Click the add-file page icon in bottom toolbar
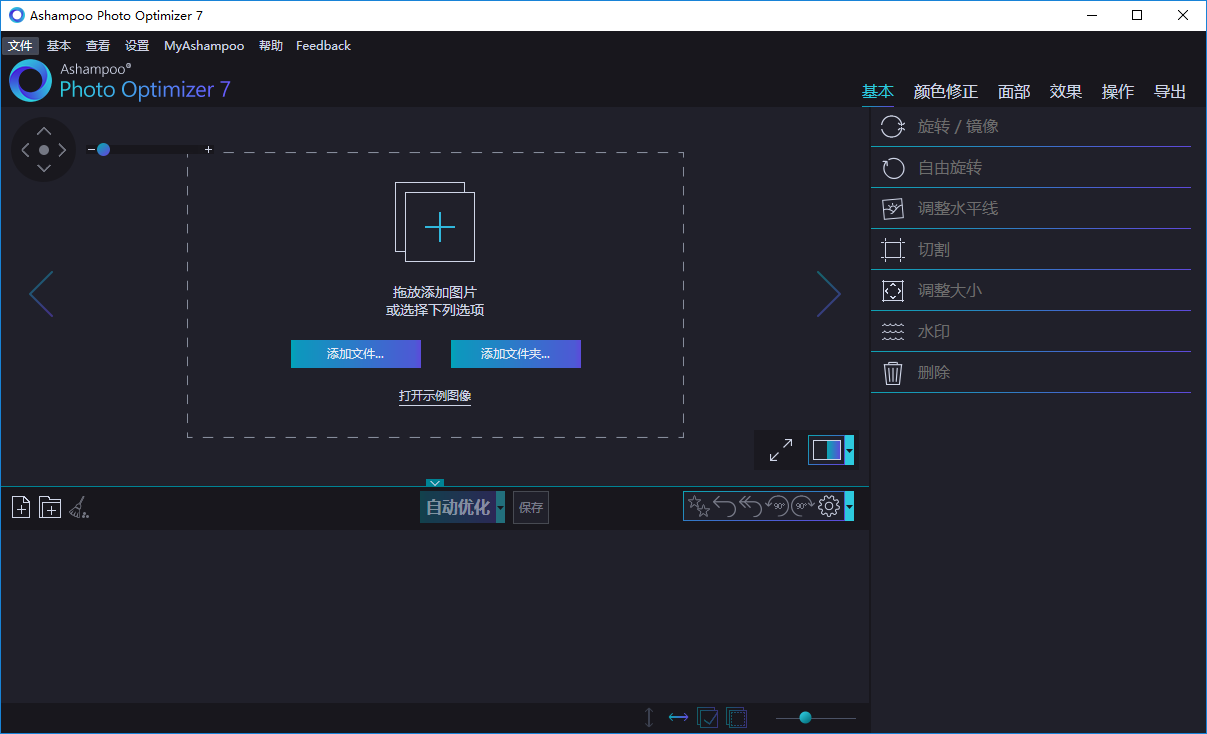1207x734 pixels. (21, 508)
